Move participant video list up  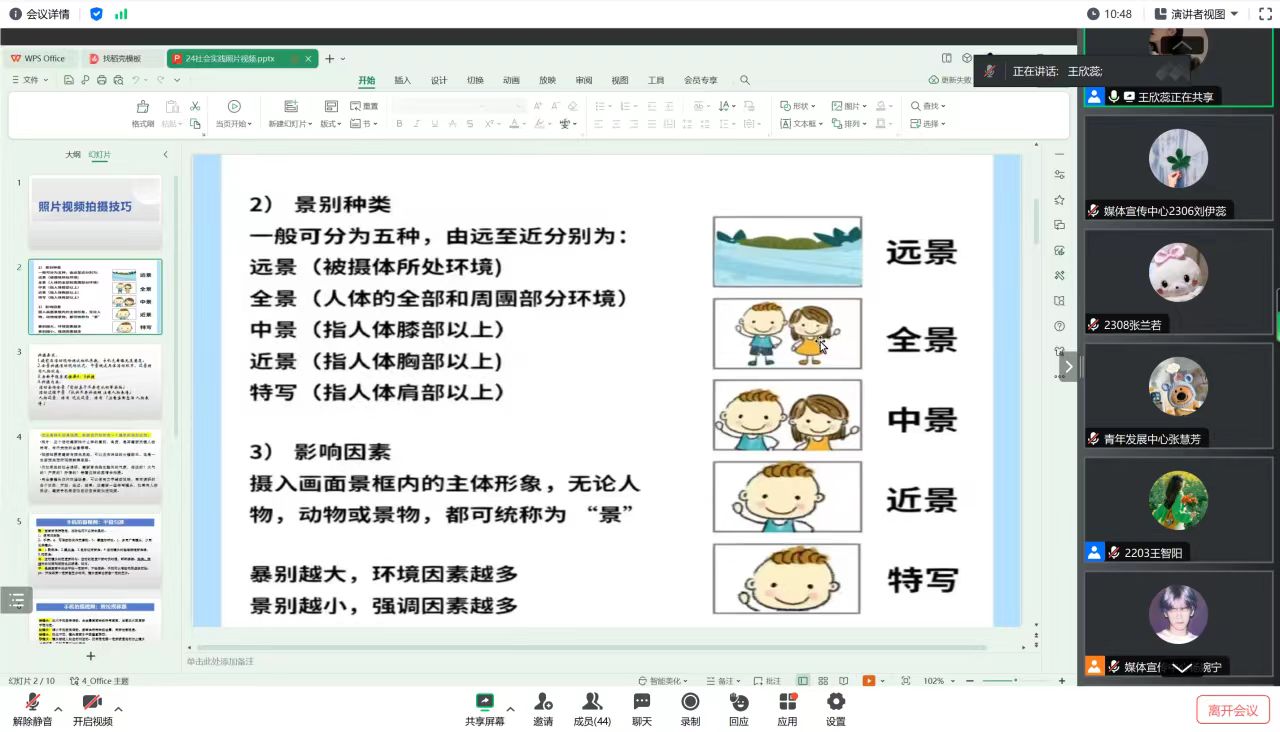click(1182, 45)
